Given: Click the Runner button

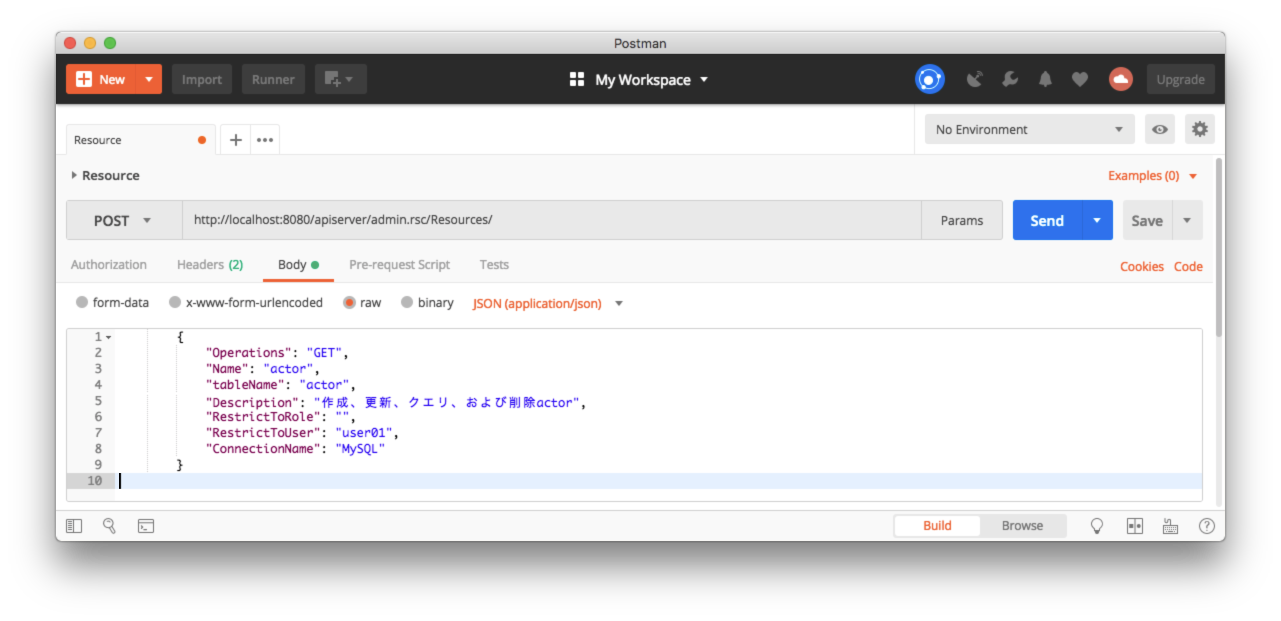Looking at the screenshot, I should click(x=273, y=79).
